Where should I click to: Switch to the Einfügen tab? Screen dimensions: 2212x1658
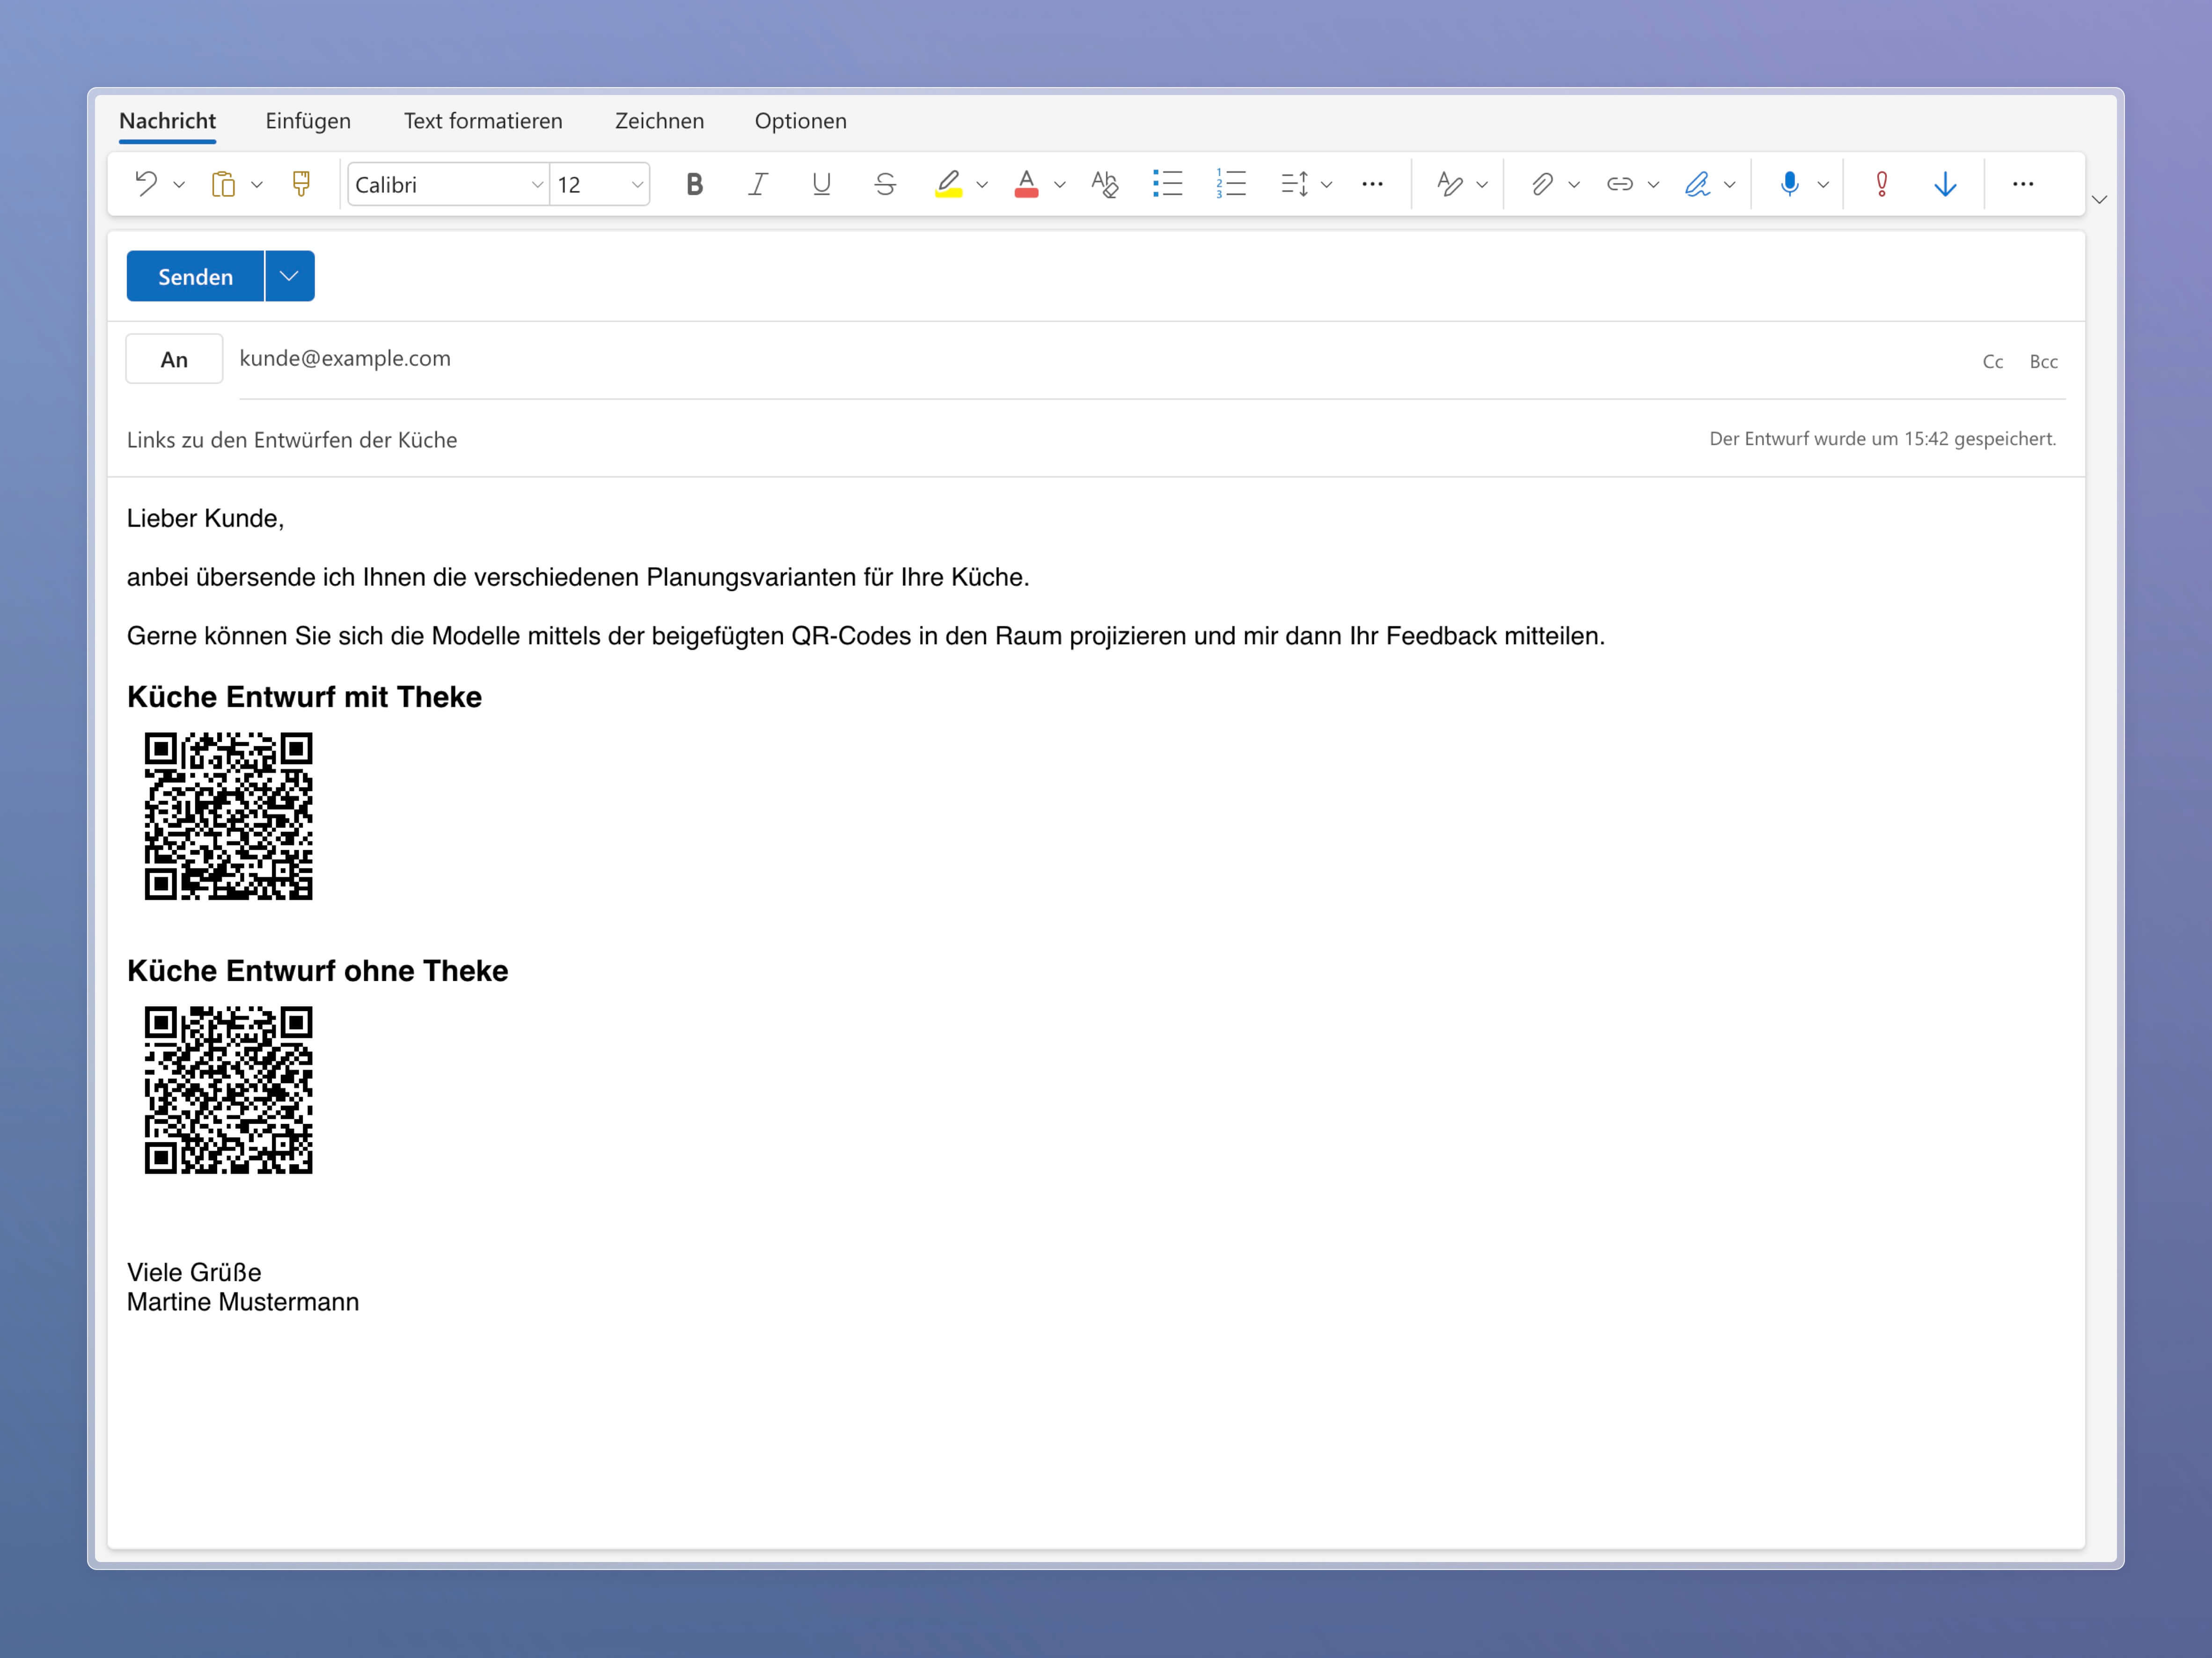point(308,121)
